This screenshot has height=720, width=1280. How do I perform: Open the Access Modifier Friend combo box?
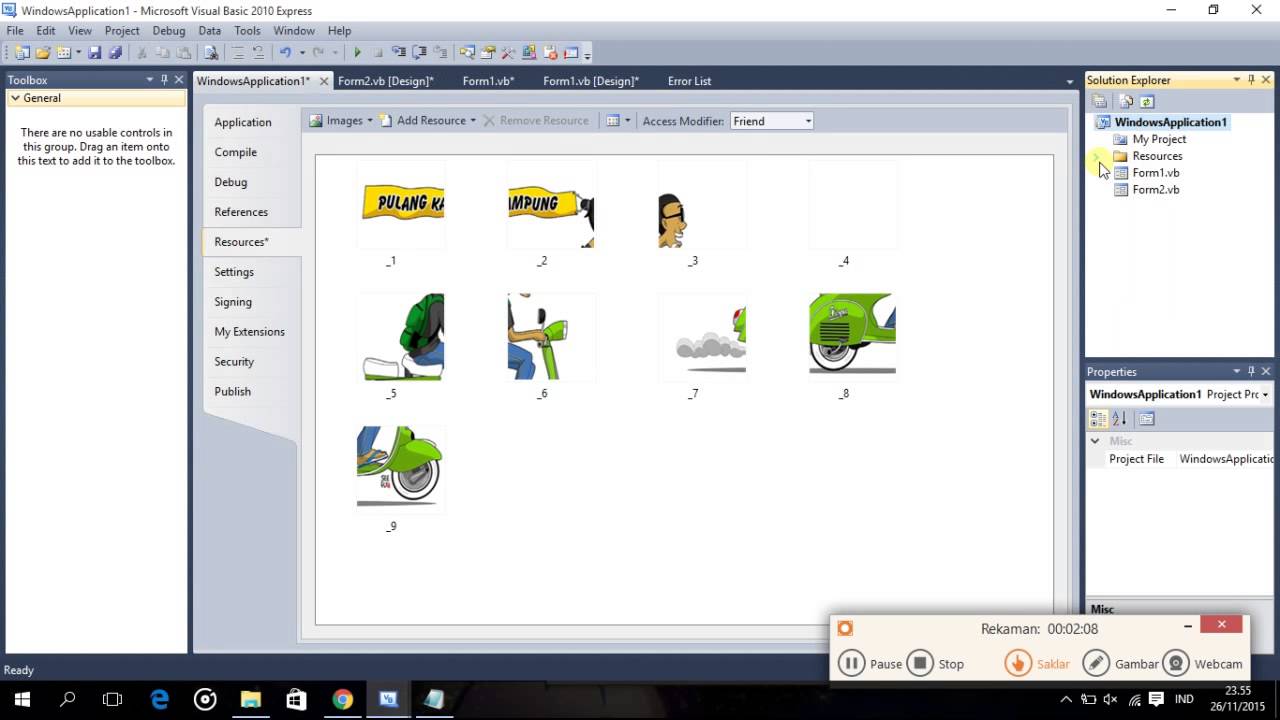(x=772, y=121)
